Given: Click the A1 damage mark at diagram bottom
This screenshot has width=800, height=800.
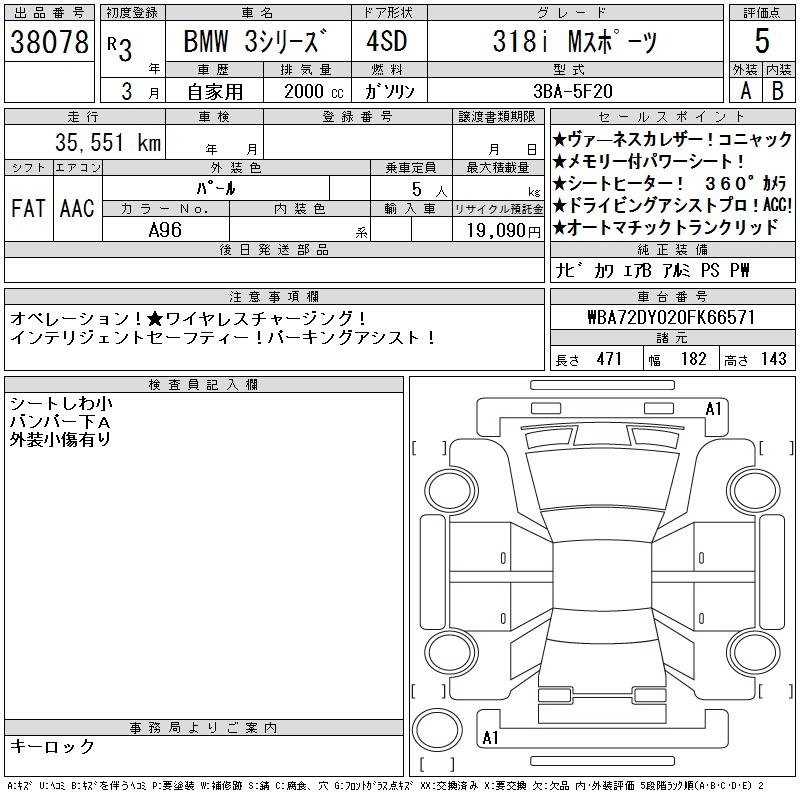Looking at the screenshot, I should click(x=490, y=739).
